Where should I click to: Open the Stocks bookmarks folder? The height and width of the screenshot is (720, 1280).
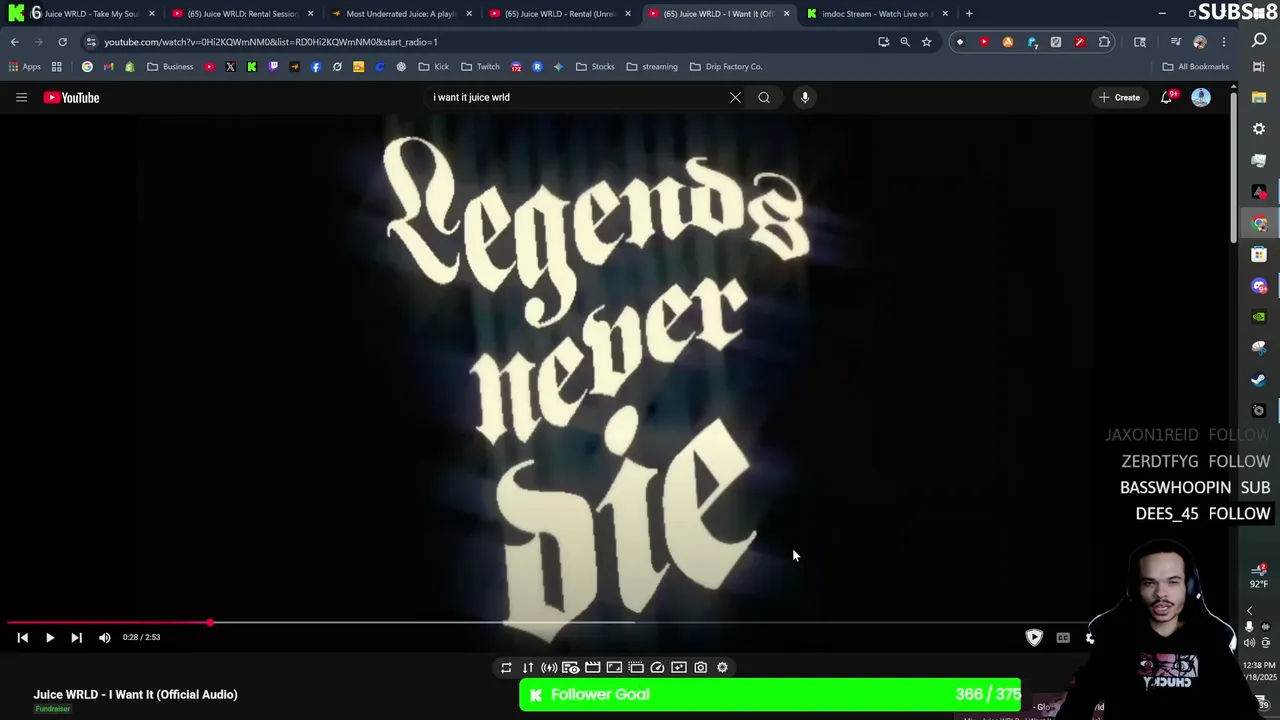point(595,66)
